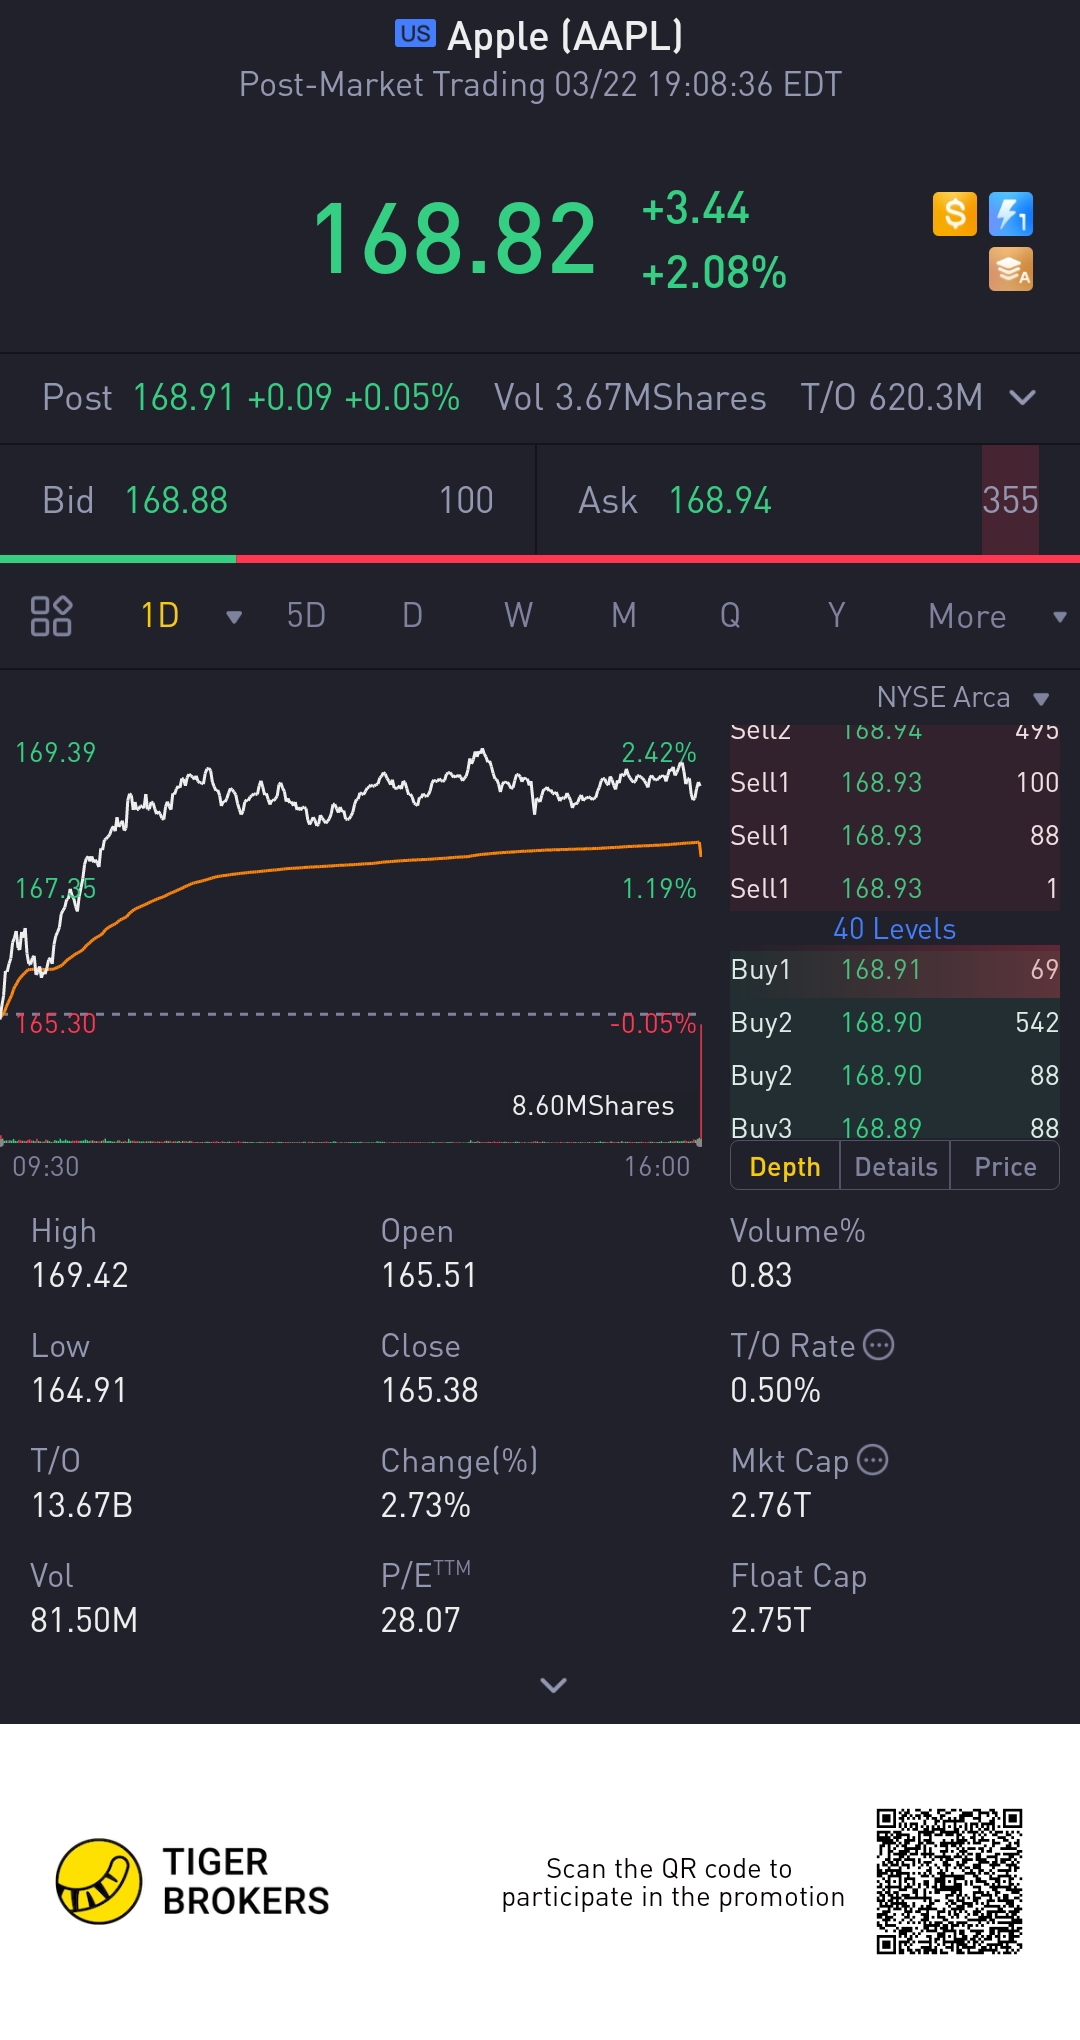Open the T/O Rate info icon
Image resolution: width=1080 pixels, height=2040 pixels.
(878, 1345)
